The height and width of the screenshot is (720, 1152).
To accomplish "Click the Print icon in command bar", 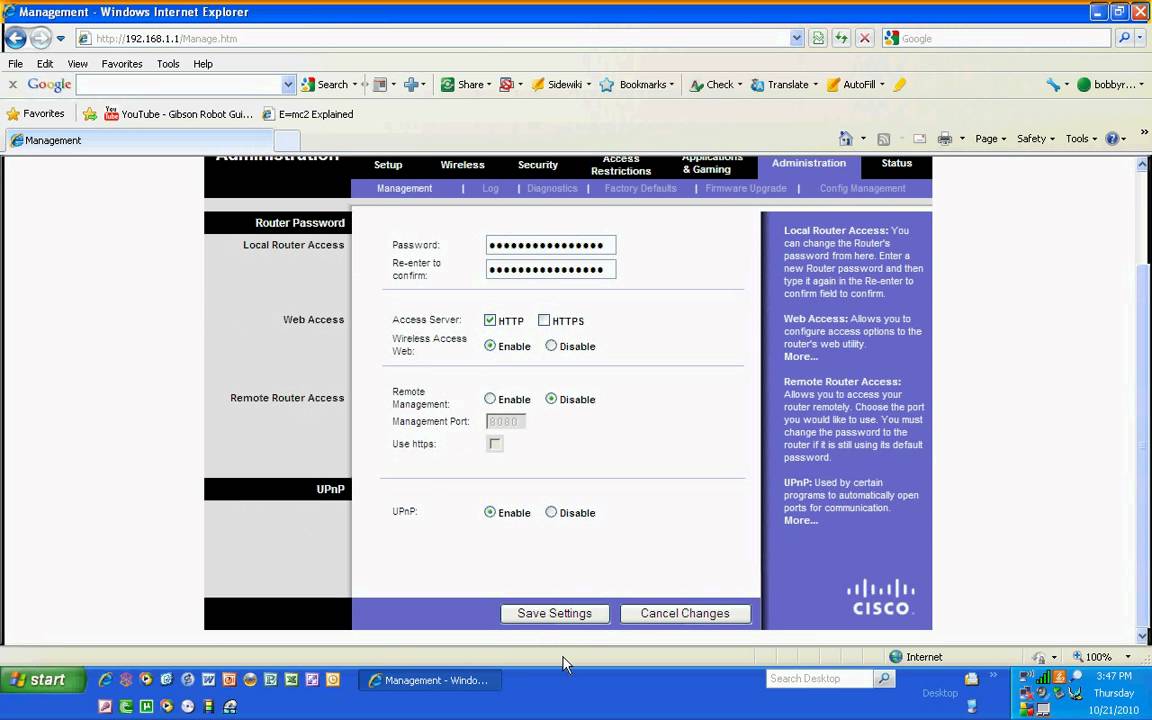I will tap(945, 138).
